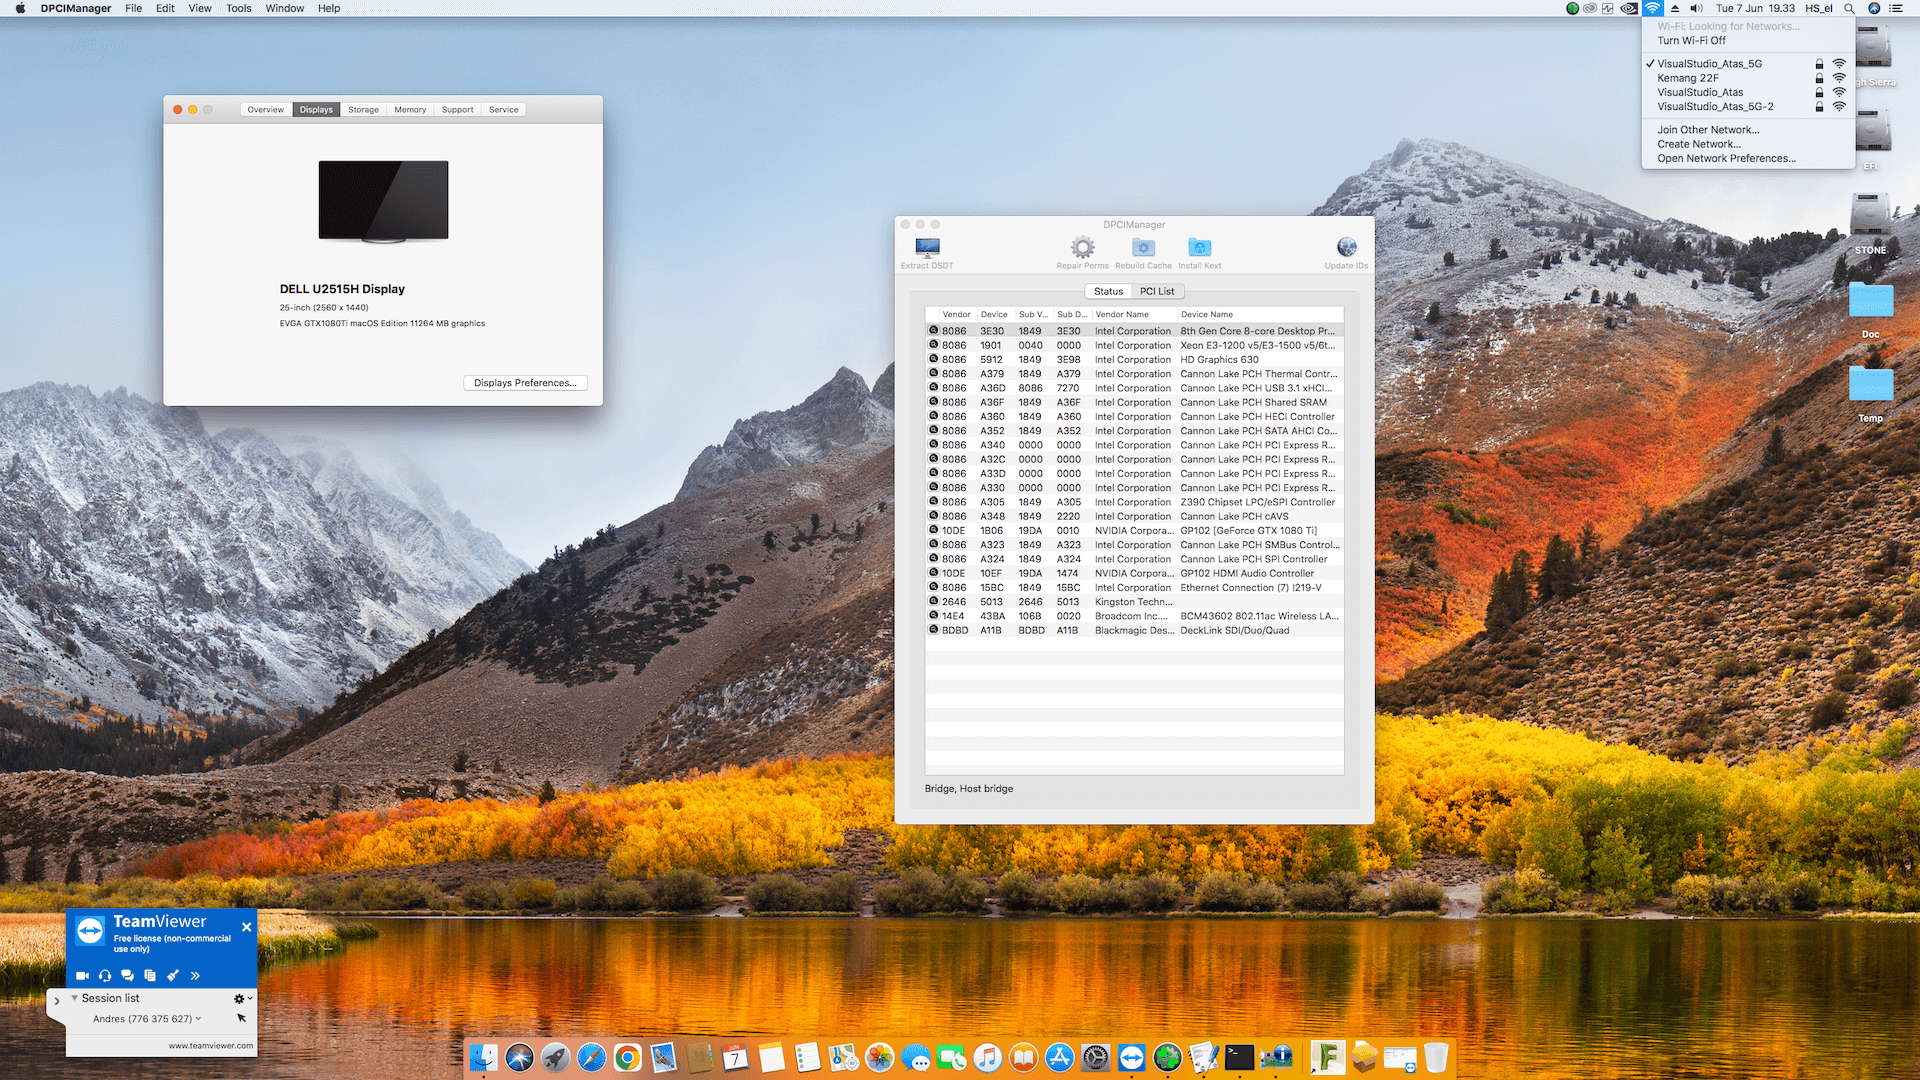Click the Extract DSDT toolbar icon
Viewport: 1920px width, 1080px height.
[927, 247]
